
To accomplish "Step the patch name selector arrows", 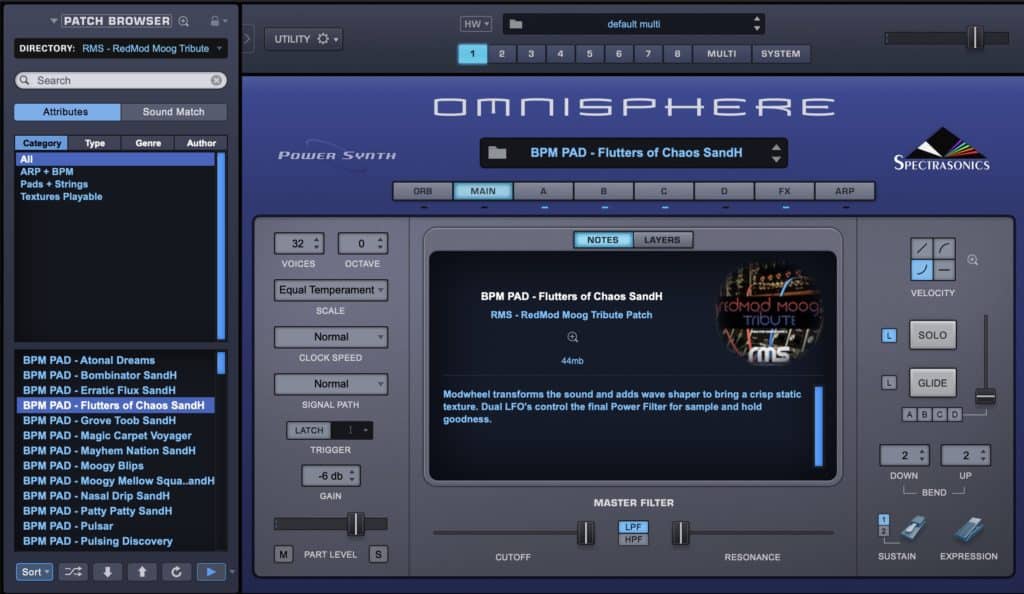I will point(776,153).
